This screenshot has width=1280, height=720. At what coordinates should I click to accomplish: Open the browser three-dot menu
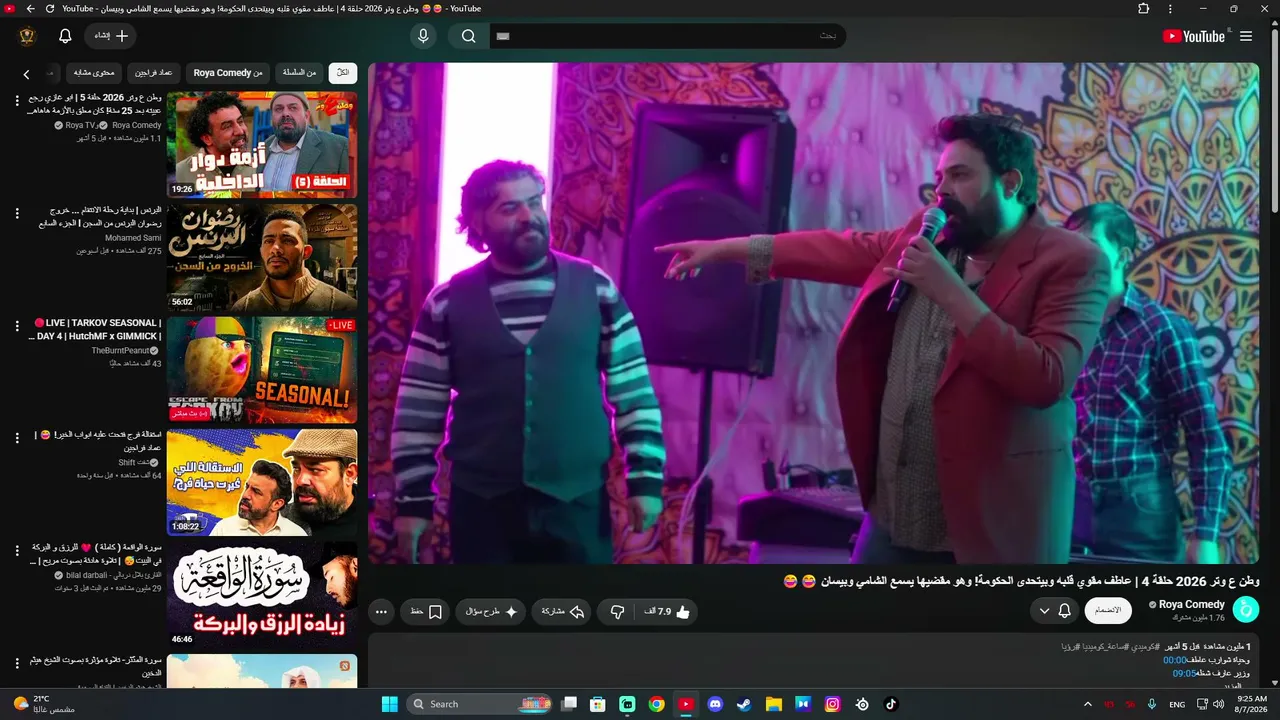1171,8
